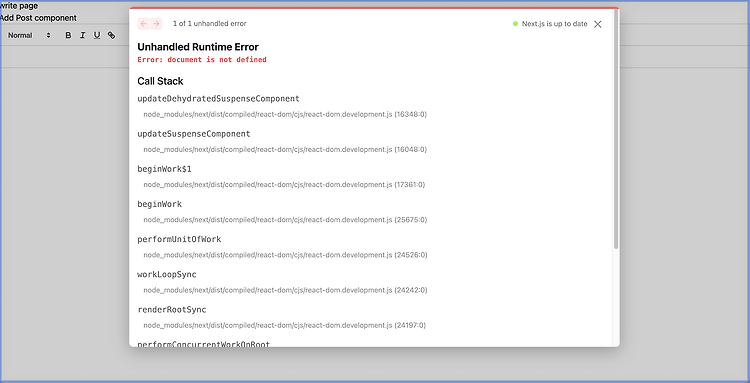Image resolution: width=750 pixels, height=383 pixels.
Task: Click the write page text
Action: (x=19, y=6)
